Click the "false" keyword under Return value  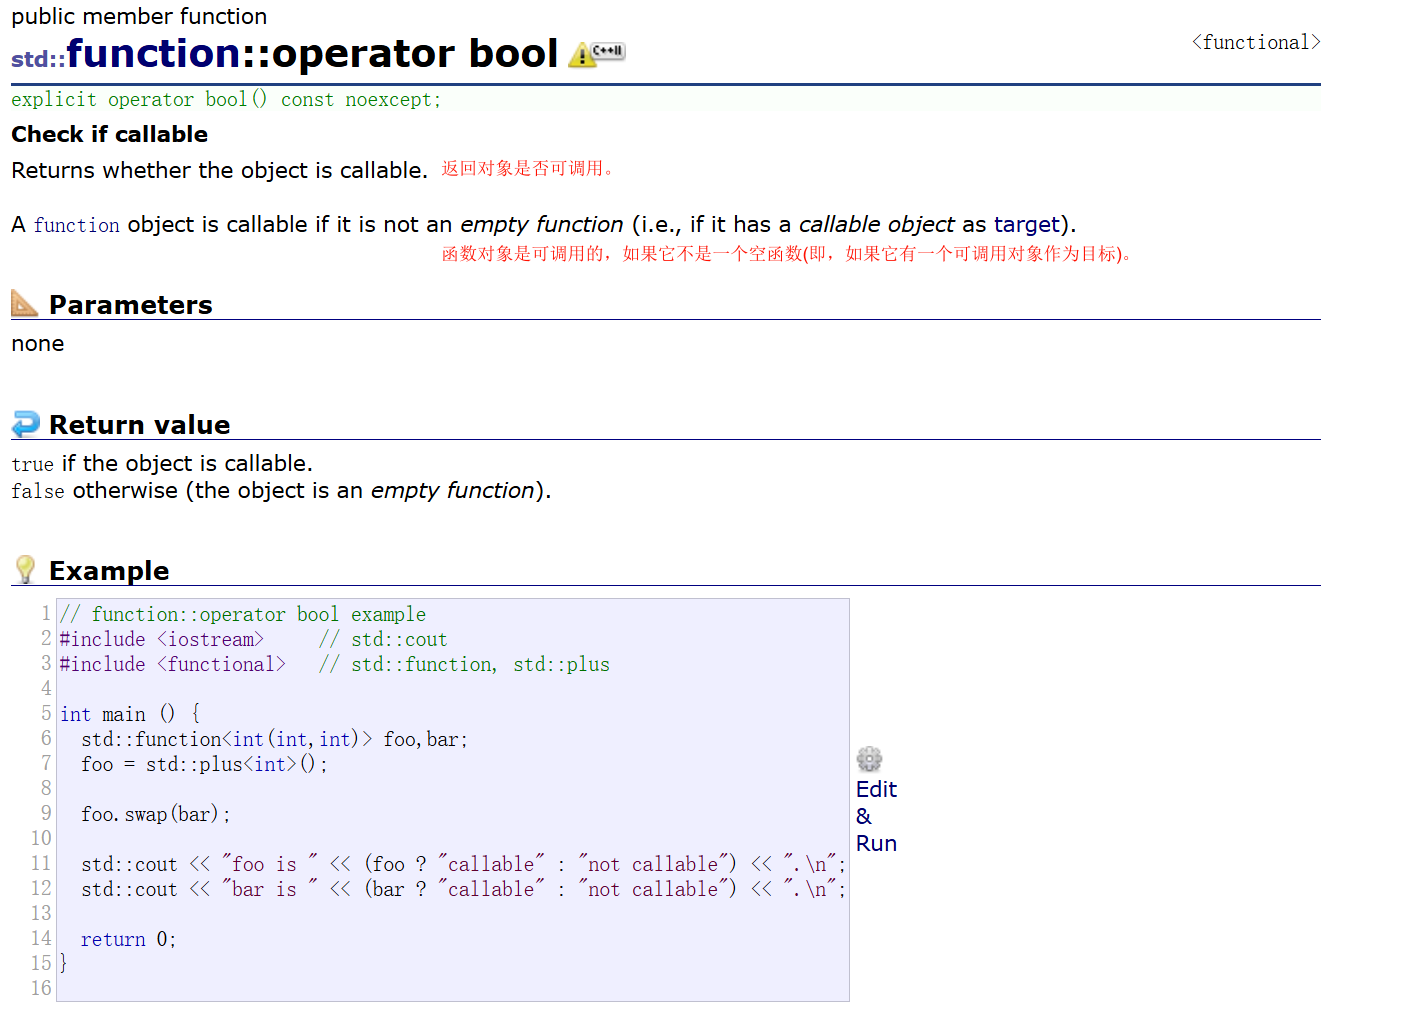point(37,490)
